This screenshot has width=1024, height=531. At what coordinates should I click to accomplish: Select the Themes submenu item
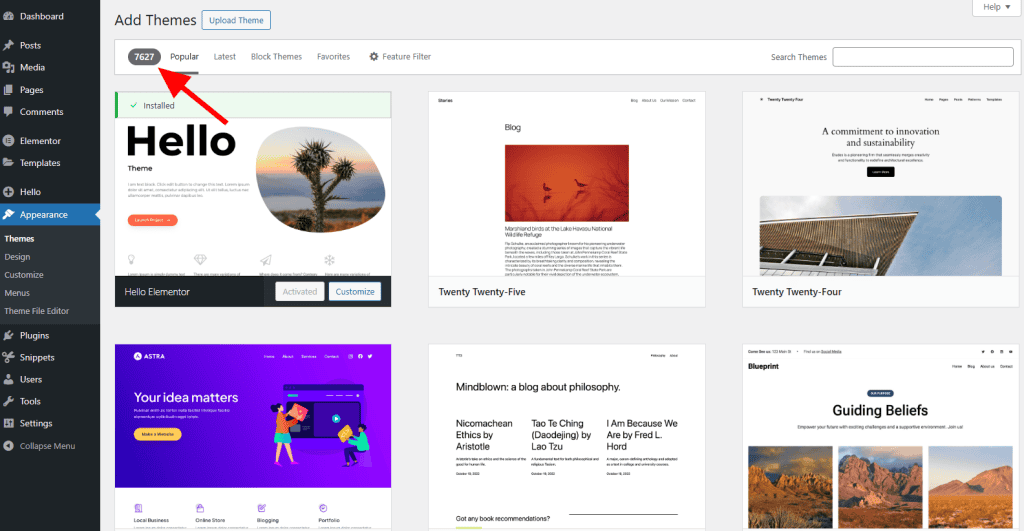click(x=19, y=239)
